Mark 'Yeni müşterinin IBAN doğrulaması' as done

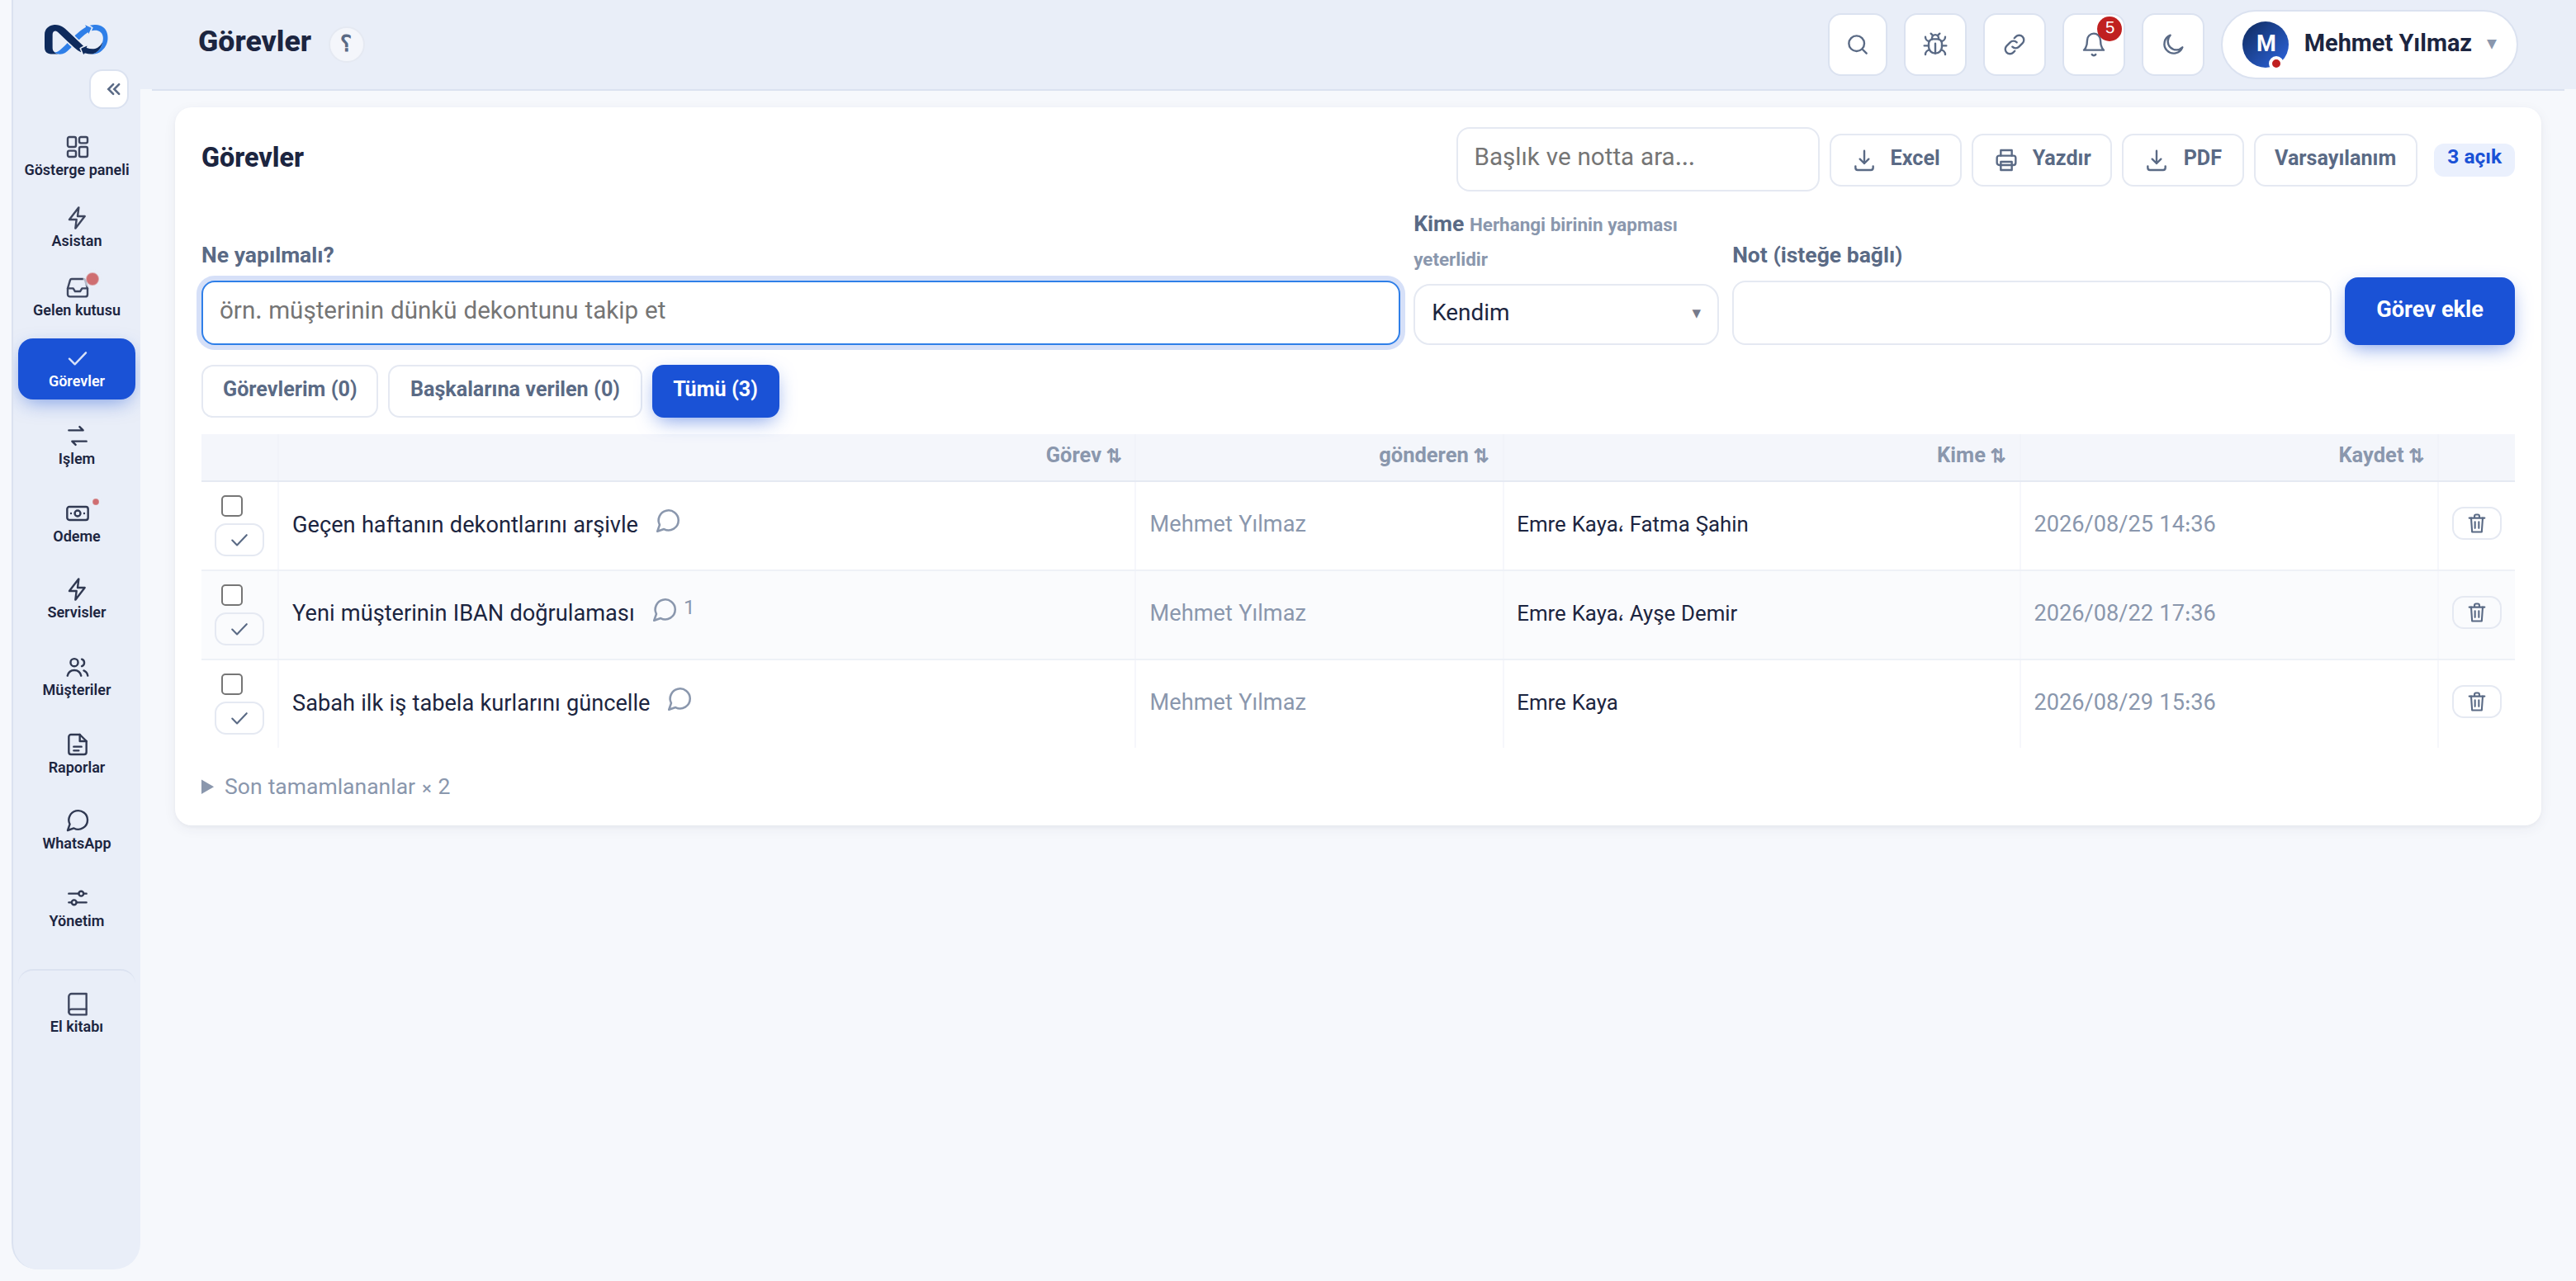point(239,629)
